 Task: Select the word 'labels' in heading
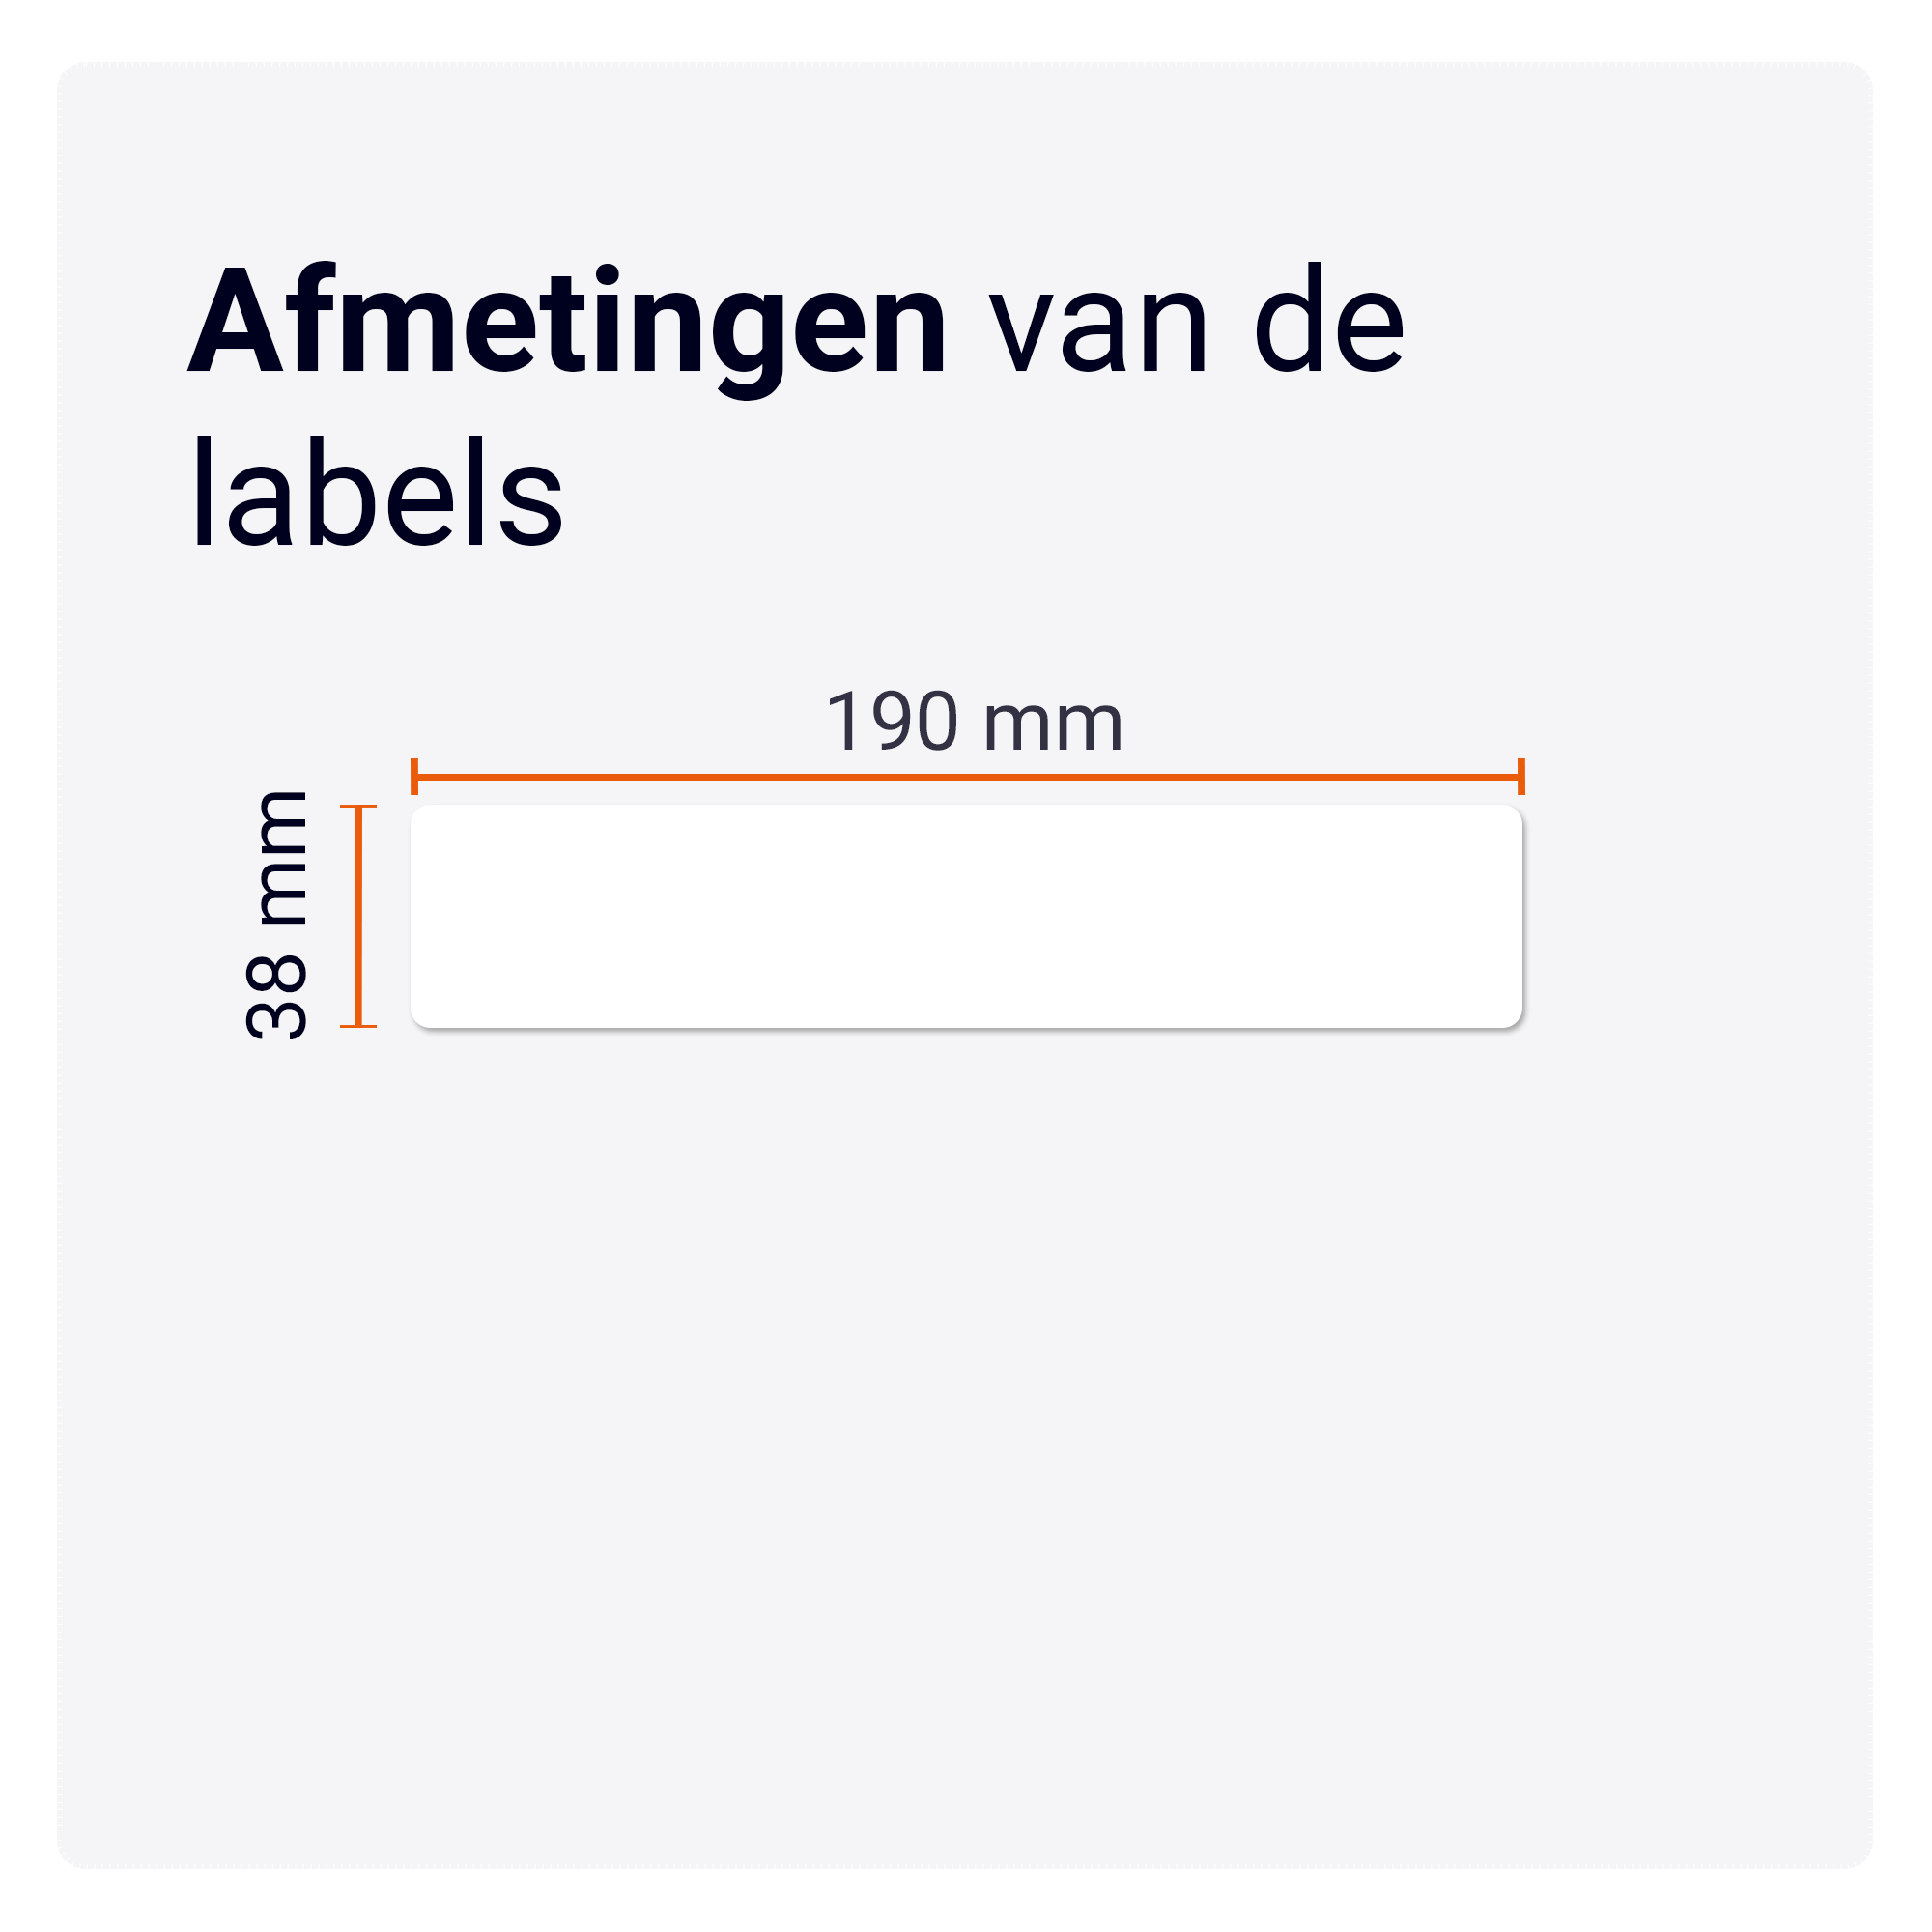tap(377, 492)
